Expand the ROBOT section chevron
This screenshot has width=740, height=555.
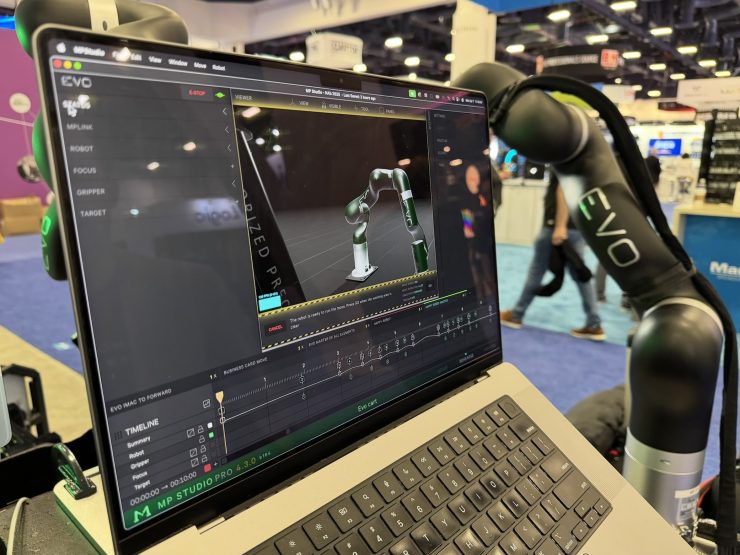click(229, 148)
